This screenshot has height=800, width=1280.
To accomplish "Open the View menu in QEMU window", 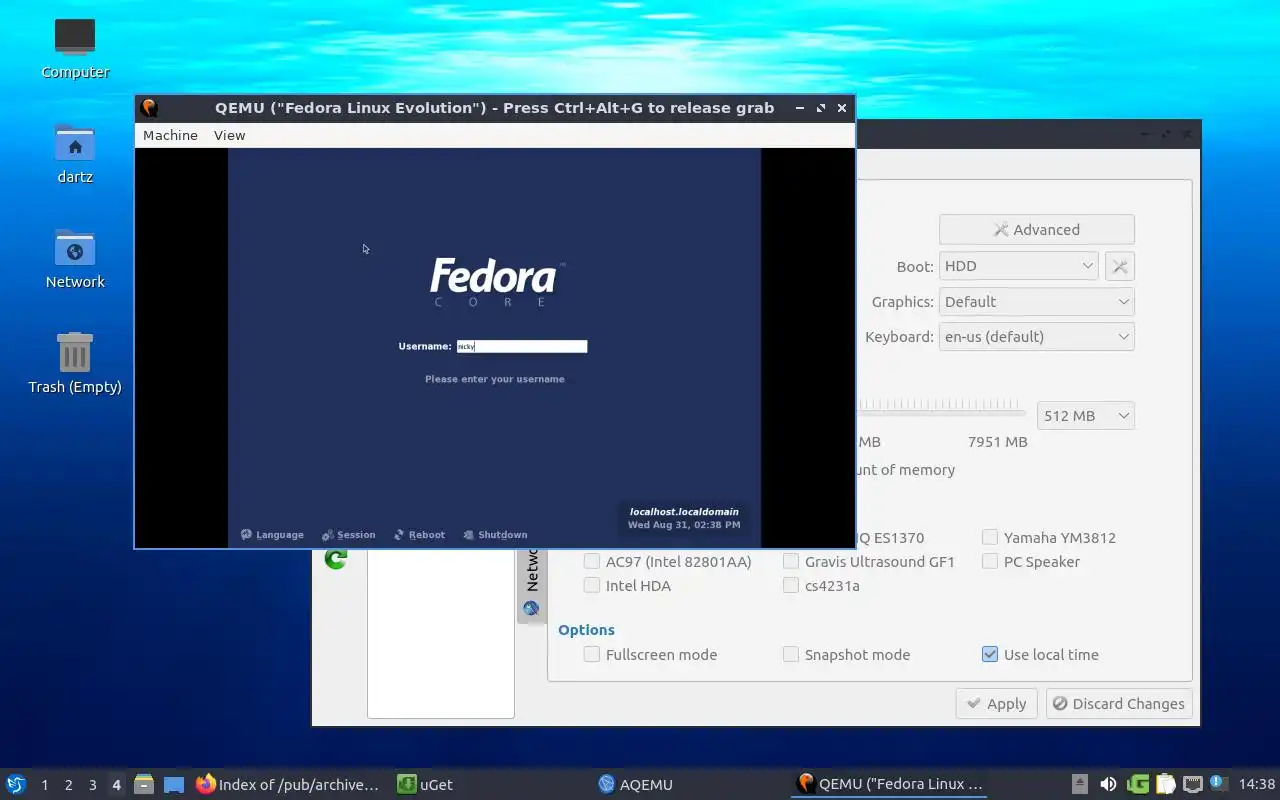I will click(229, 135).
